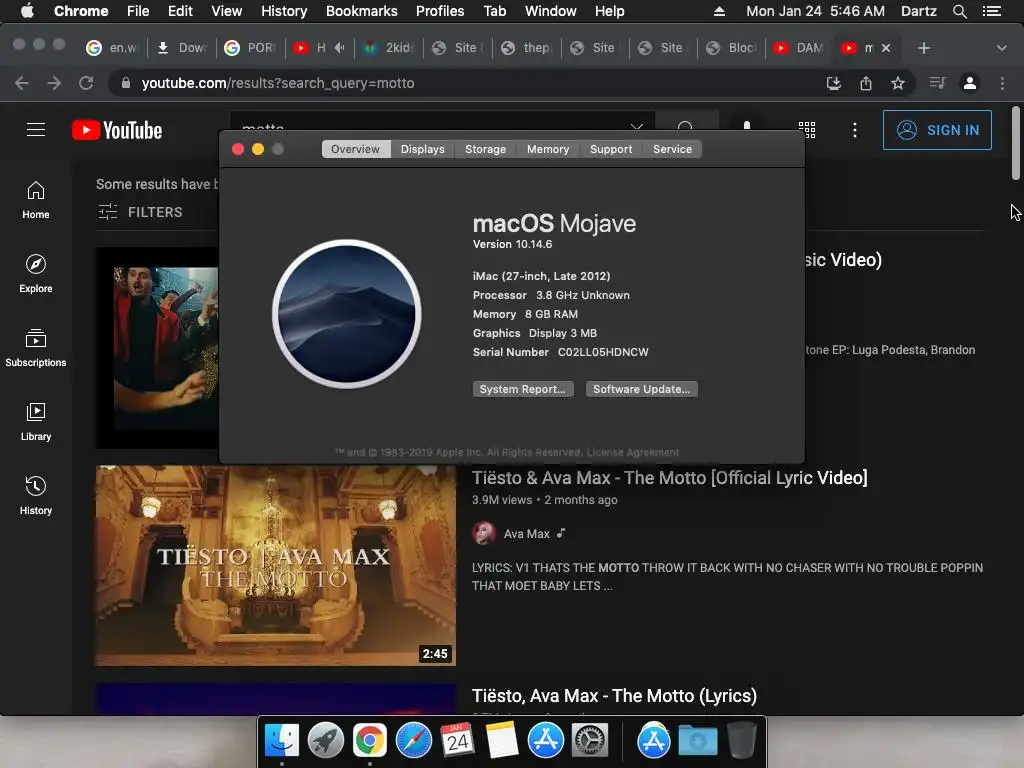Open Chrome three-dot menu

1002,83
